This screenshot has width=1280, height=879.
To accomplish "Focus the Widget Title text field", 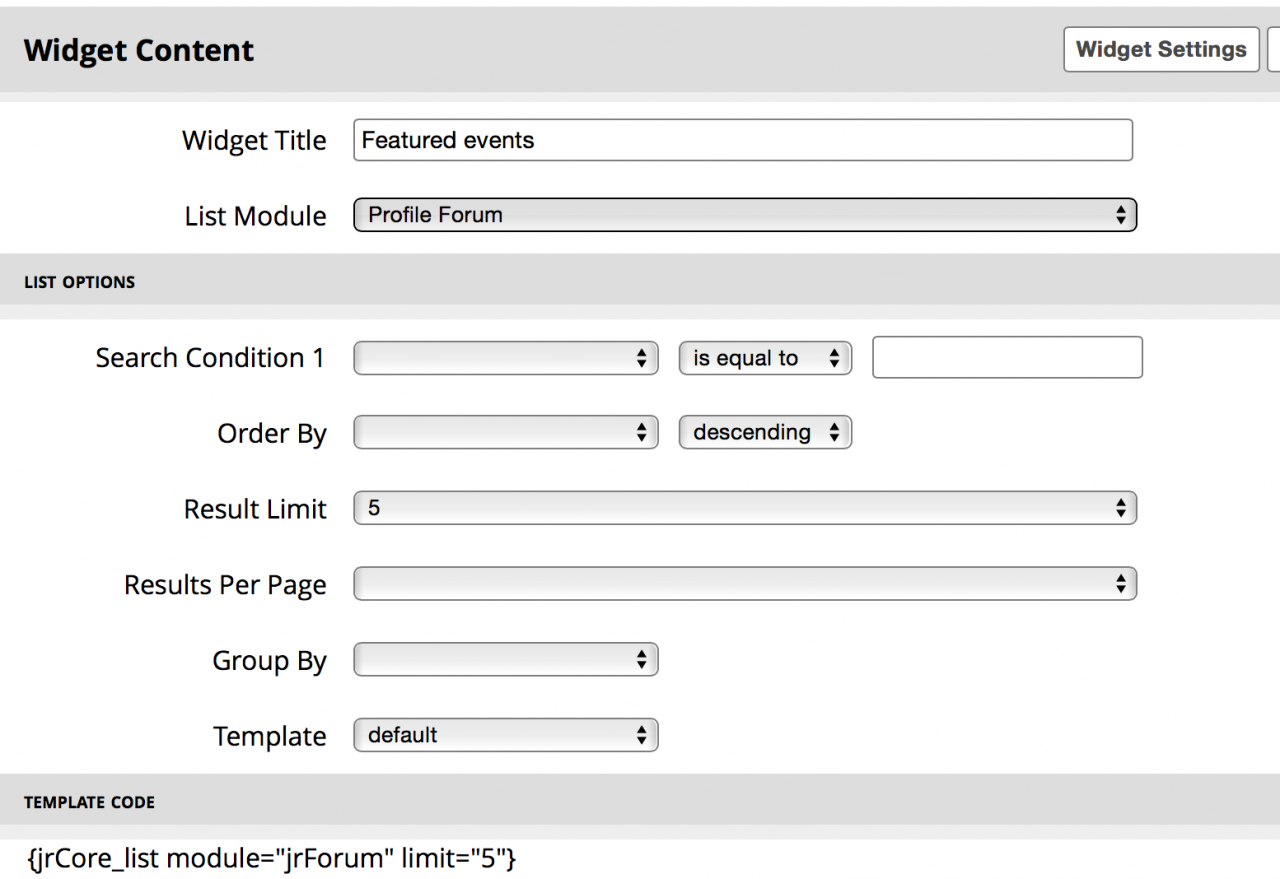I will tap(742, 140).
